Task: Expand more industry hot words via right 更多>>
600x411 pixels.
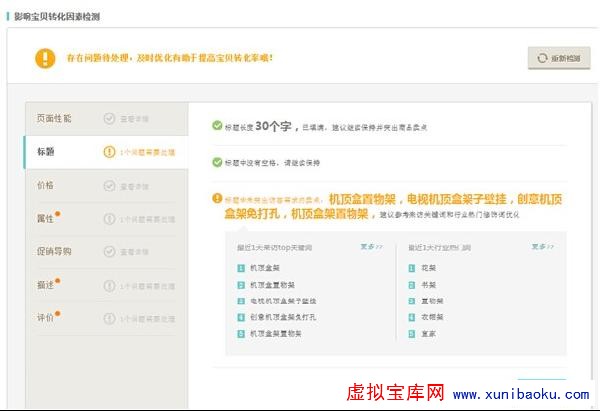Action: [x=543, y=246]
